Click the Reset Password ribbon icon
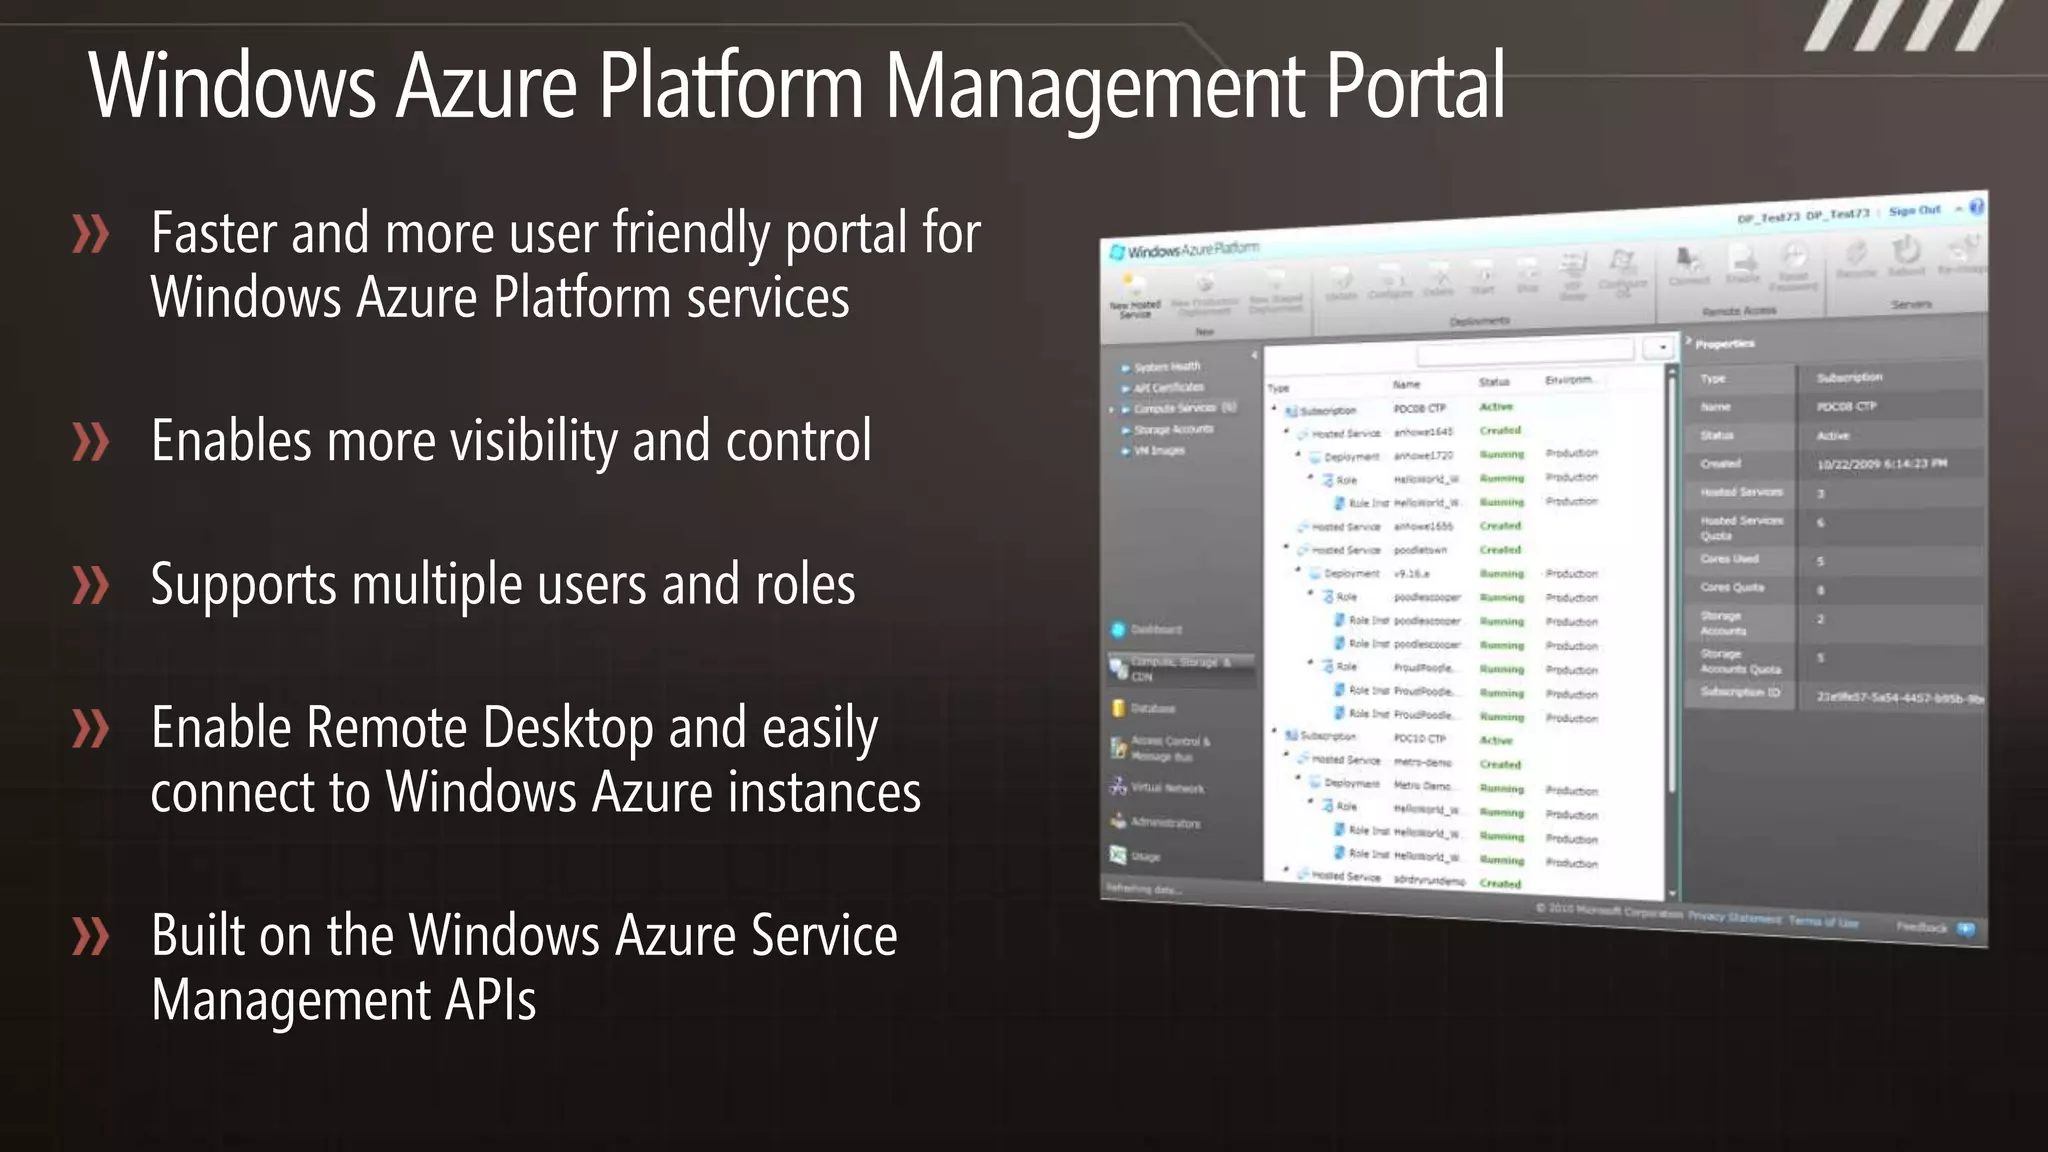 (1794, 256)
